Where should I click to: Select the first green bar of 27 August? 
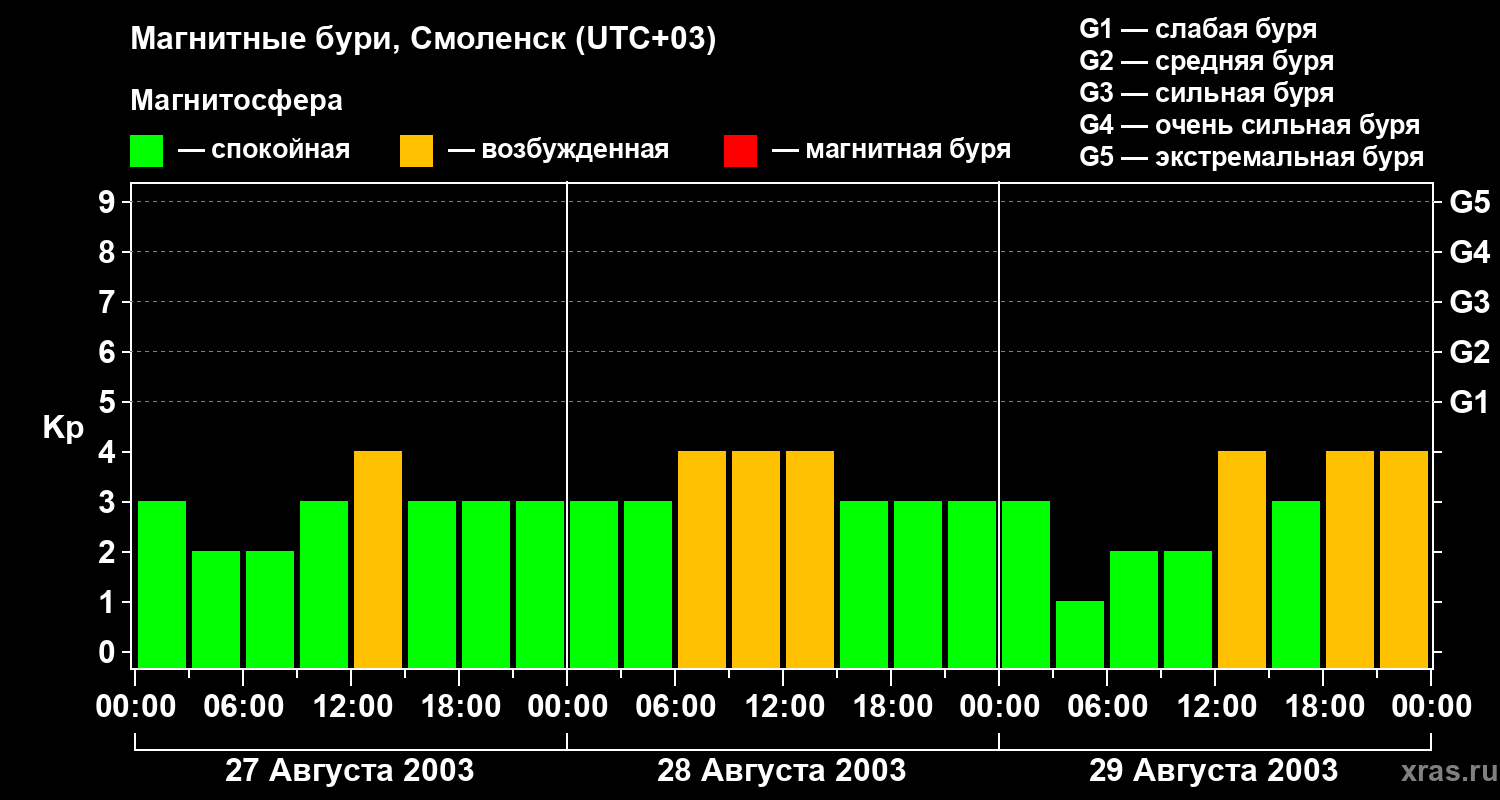[162, 584]
